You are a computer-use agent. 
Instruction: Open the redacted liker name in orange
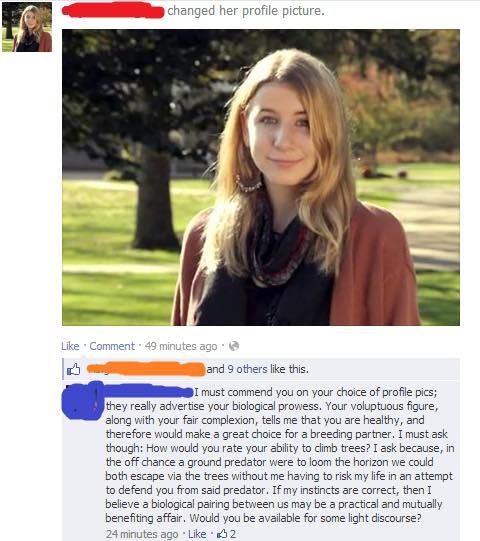[x=146, y=369]
